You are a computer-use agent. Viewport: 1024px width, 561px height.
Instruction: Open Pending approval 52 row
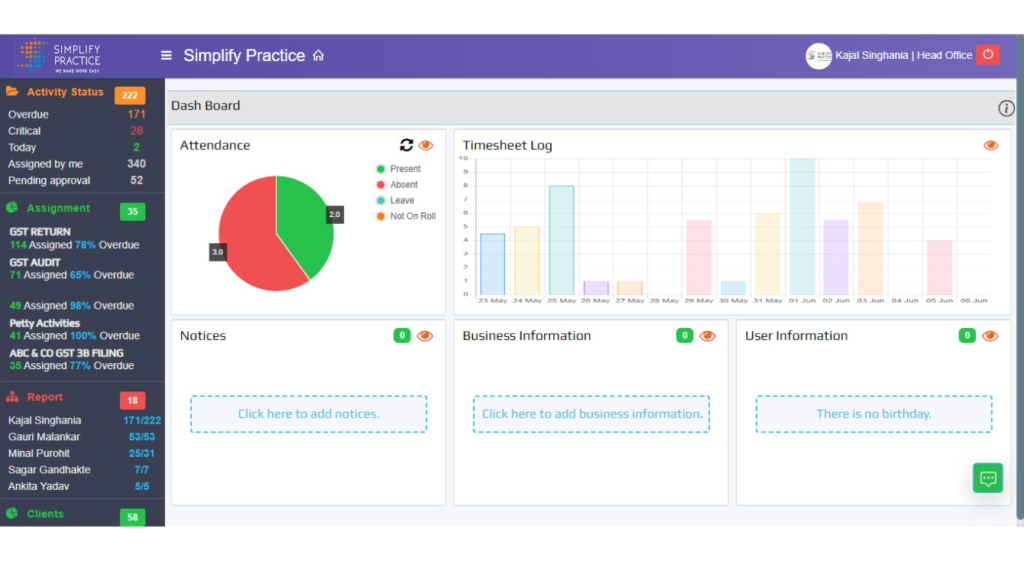(76, 180)
